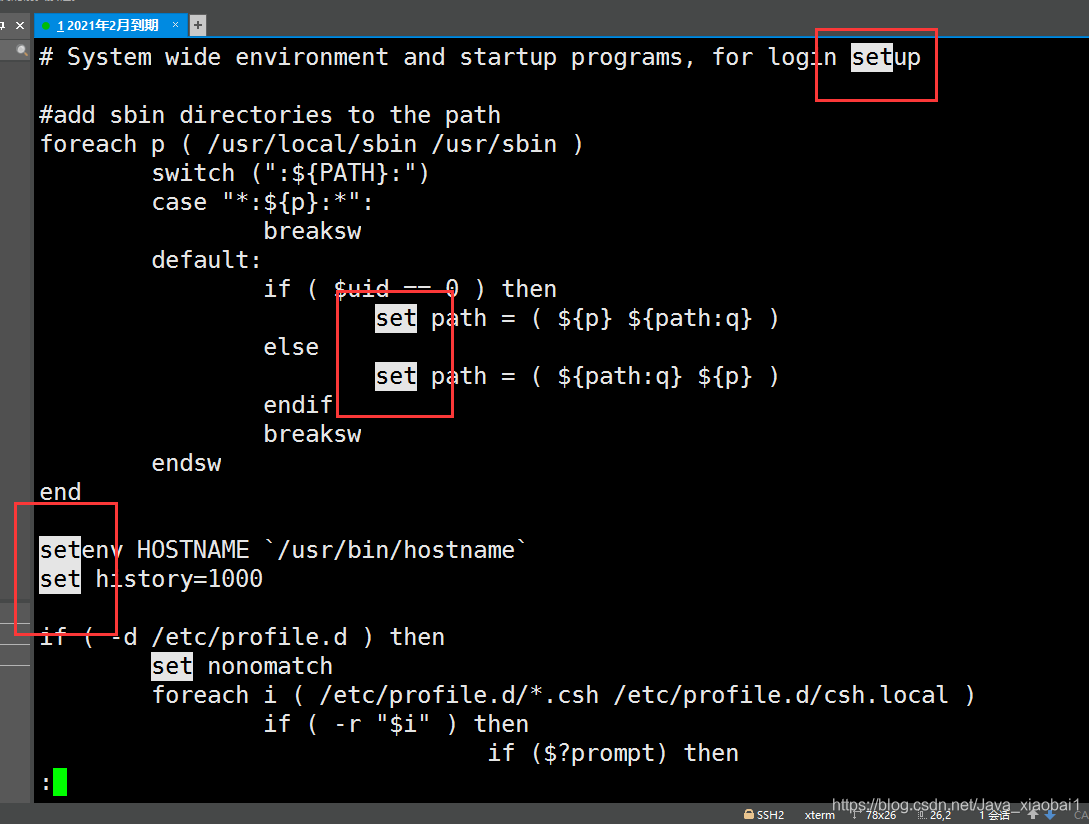
Task: Click the 'default:' line
Action: [x=206, y=260]
